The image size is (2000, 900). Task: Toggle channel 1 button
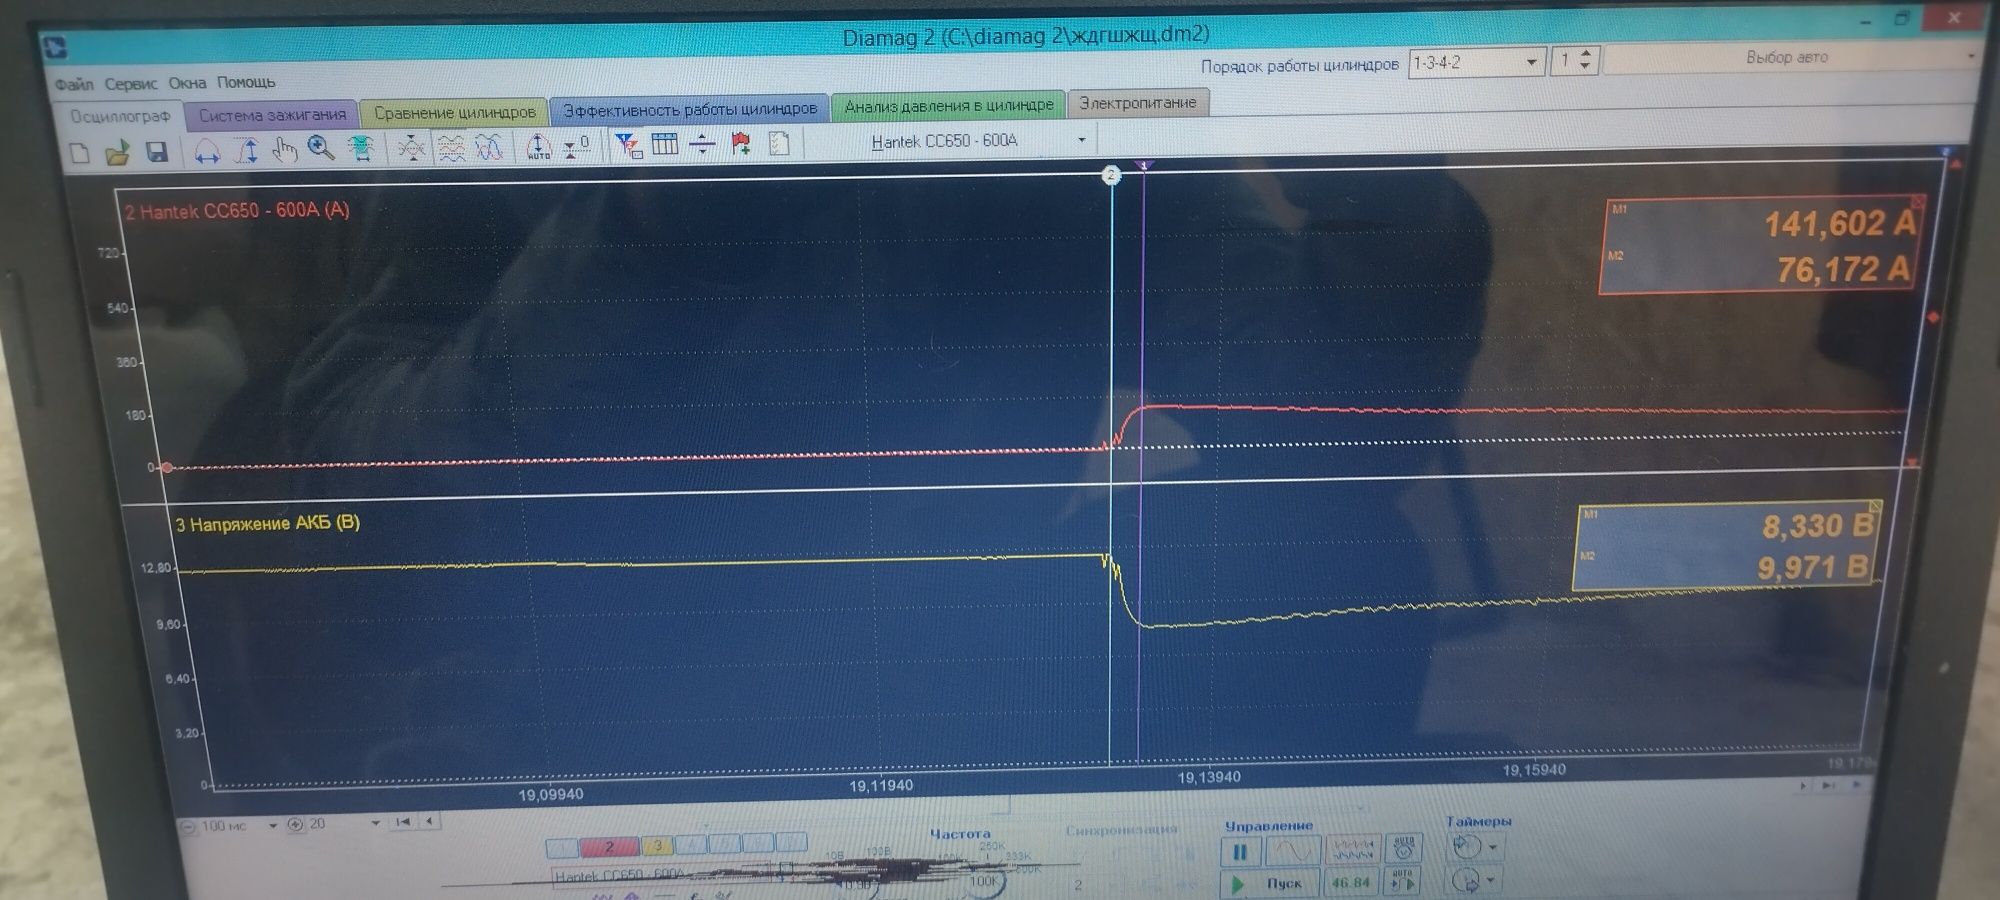tap(562, 848)
